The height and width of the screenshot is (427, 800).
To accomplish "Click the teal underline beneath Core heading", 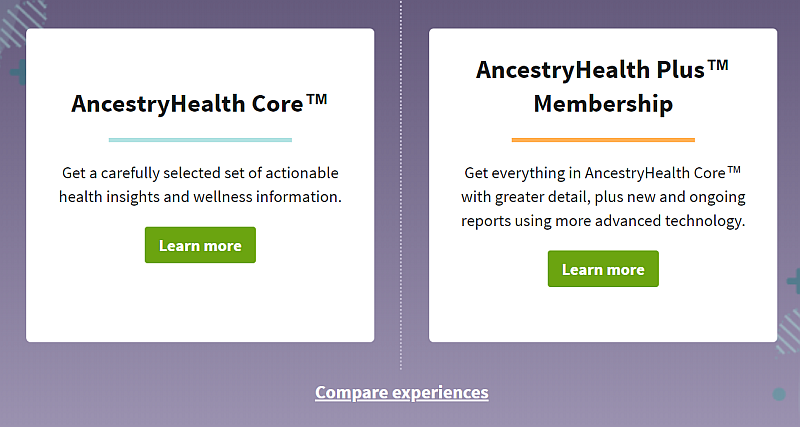I will click(200, 140).
